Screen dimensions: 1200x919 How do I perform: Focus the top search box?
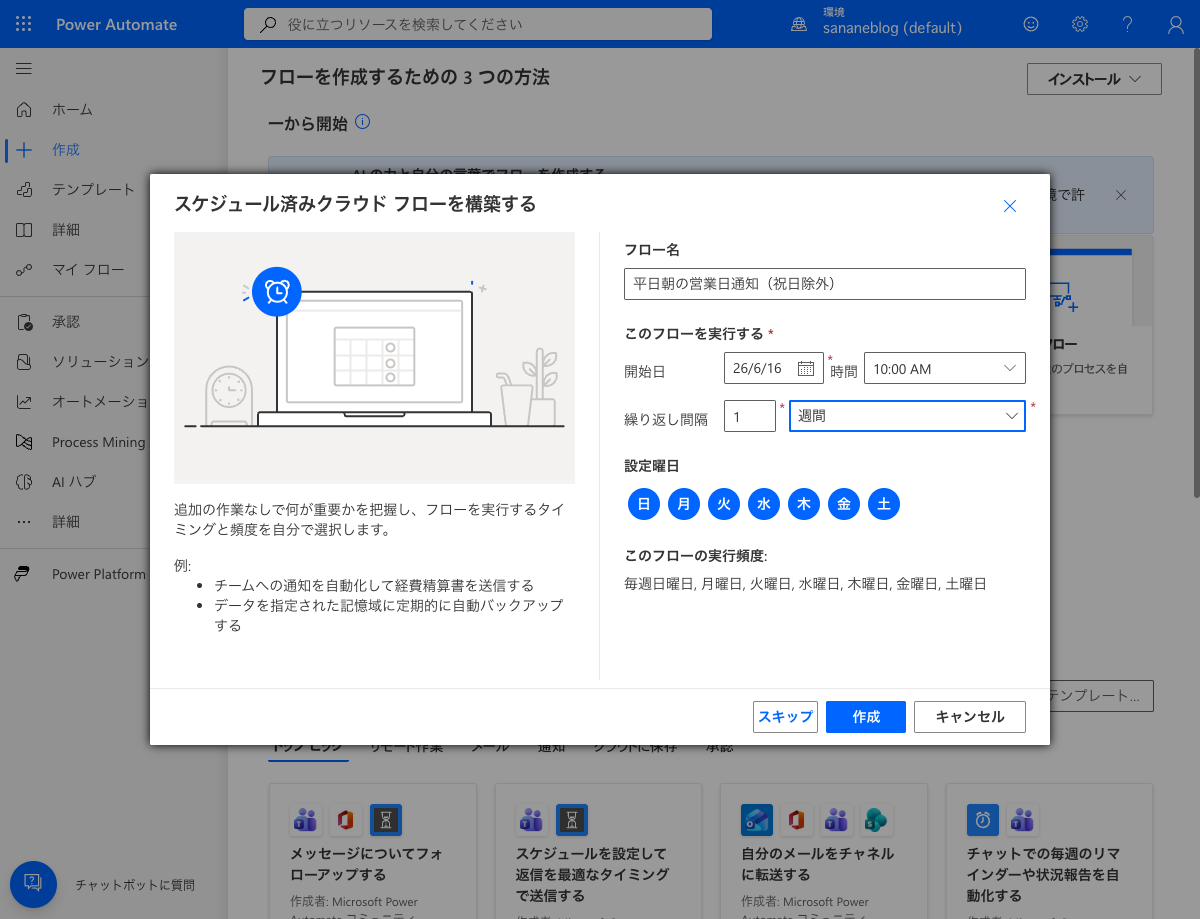coord(478,24)
